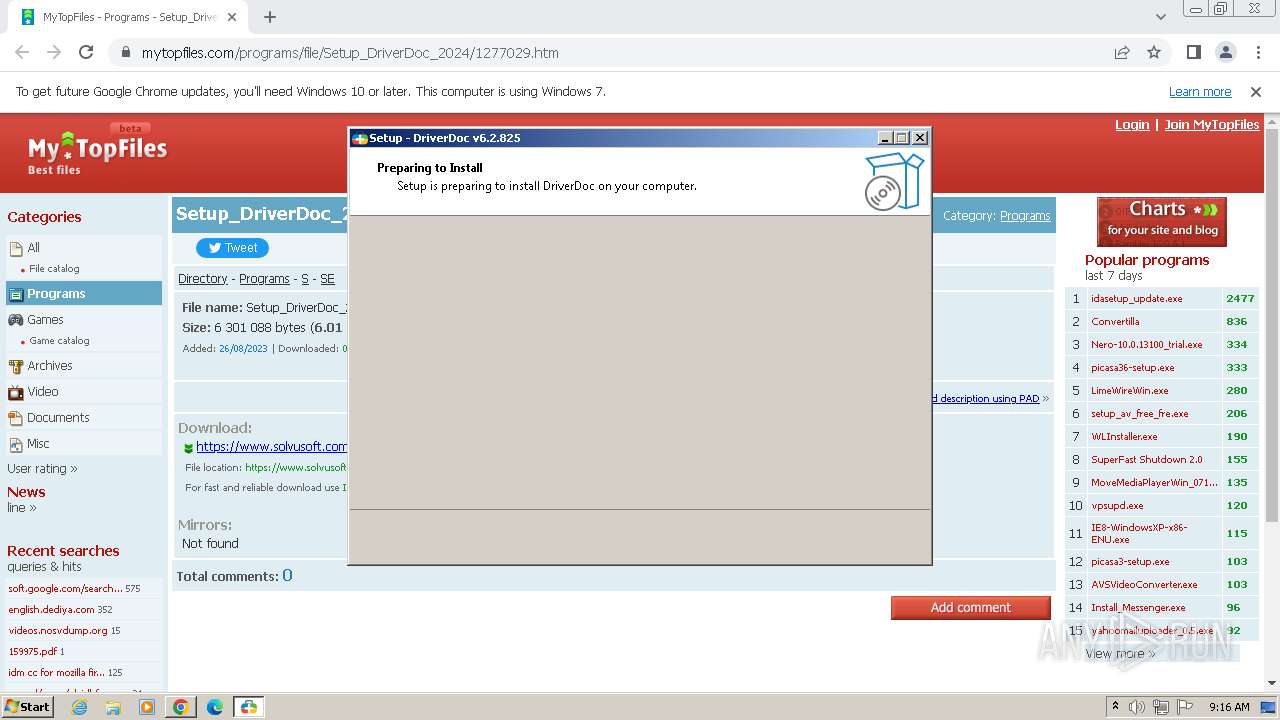This screenshot has height=720, width=1280.
Task: Click the Add comment button
Action: tap(970, 607)
